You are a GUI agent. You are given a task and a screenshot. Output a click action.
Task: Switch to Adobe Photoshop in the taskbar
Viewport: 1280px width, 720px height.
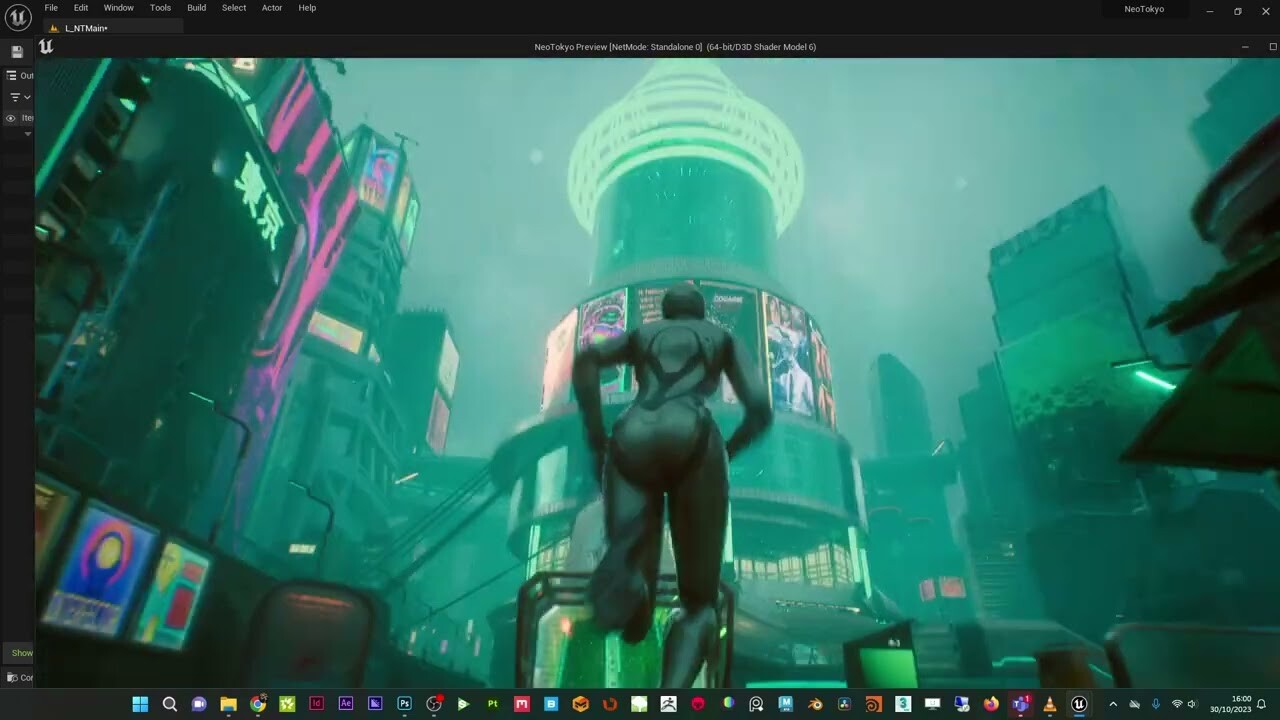[x=404, y=704]
